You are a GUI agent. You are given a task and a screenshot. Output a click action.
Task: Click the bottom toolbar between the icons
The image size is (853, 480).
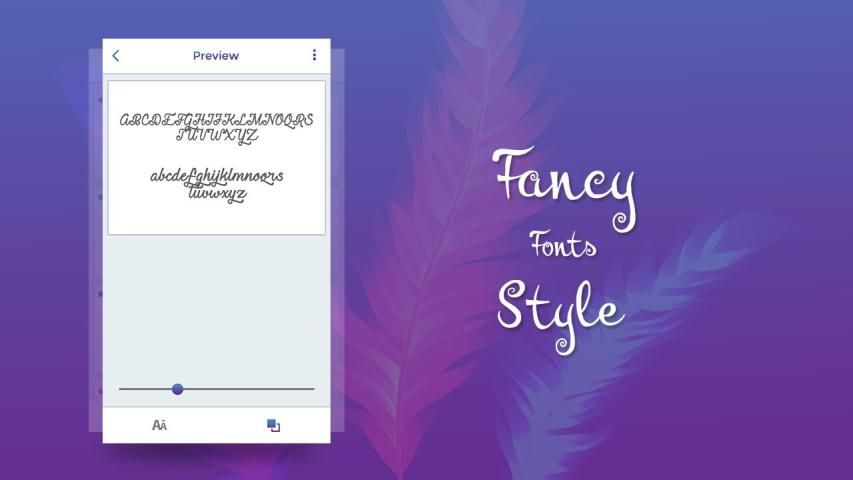(217, 425)
